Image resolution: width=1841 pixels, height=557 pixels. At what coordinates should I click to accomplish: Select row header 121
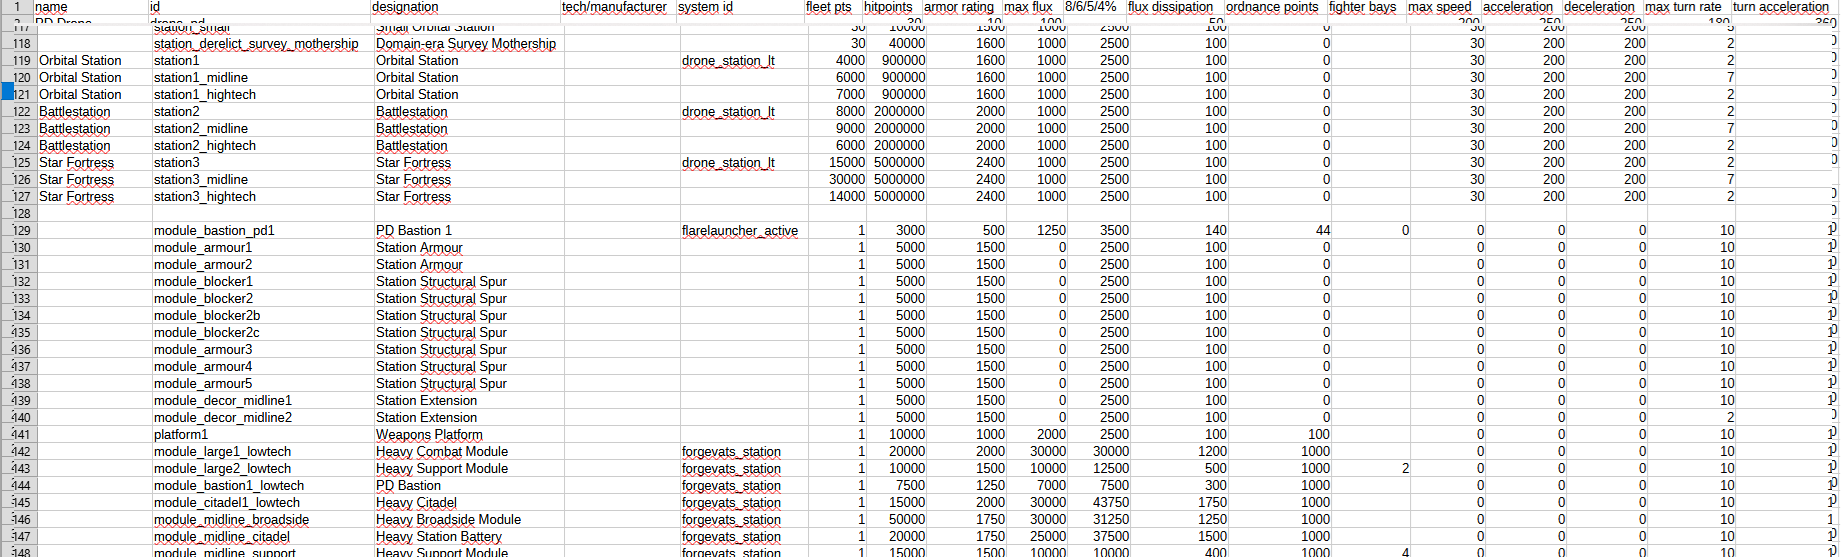tap(17, 94)
